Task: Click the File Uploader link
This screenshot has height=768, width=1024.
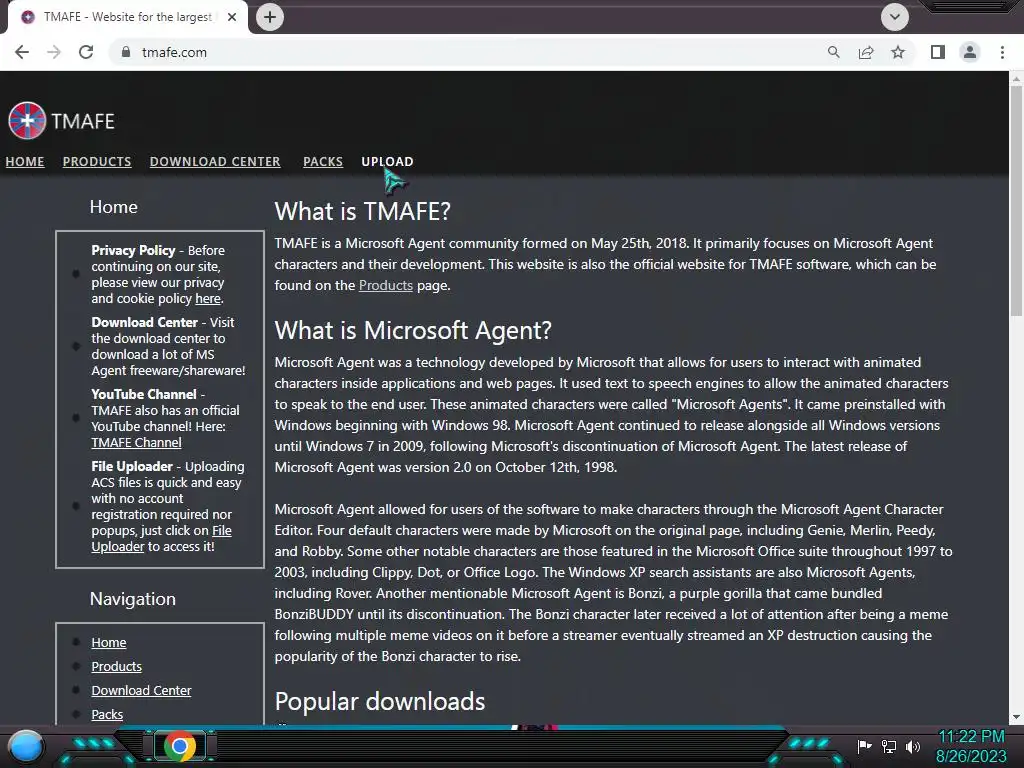Action: tap(161, 539)
